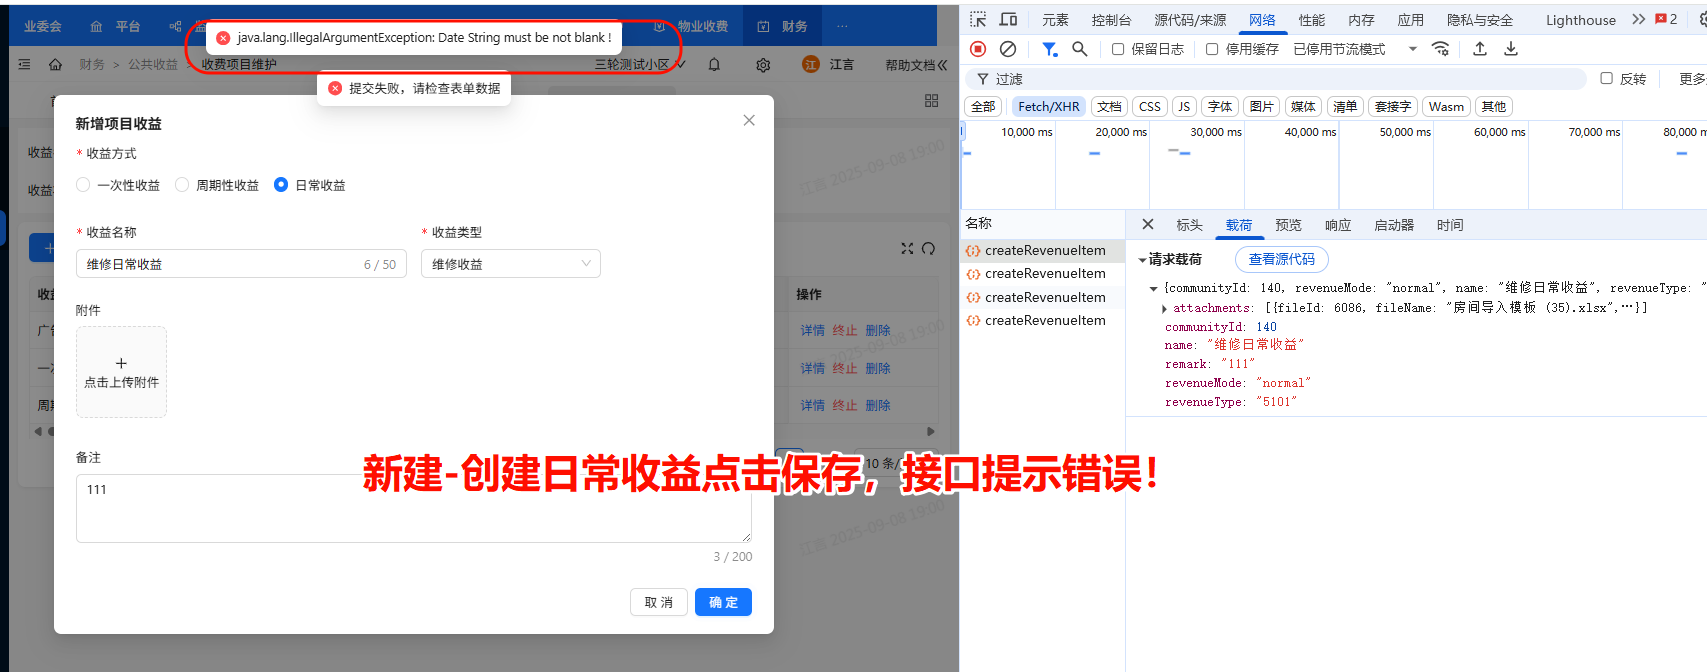Toggle 全部 request type filter
1707x672 pixels.
[x=983, y=107]
